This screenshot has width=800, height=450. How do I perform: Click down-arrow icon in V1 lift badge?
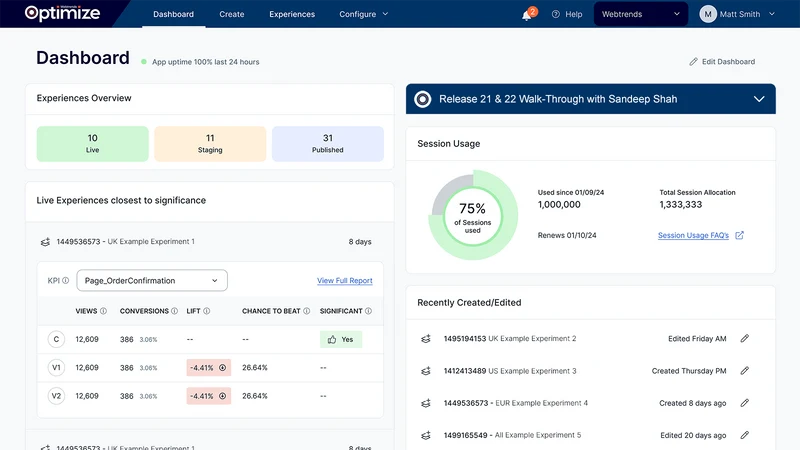point(222,368)
